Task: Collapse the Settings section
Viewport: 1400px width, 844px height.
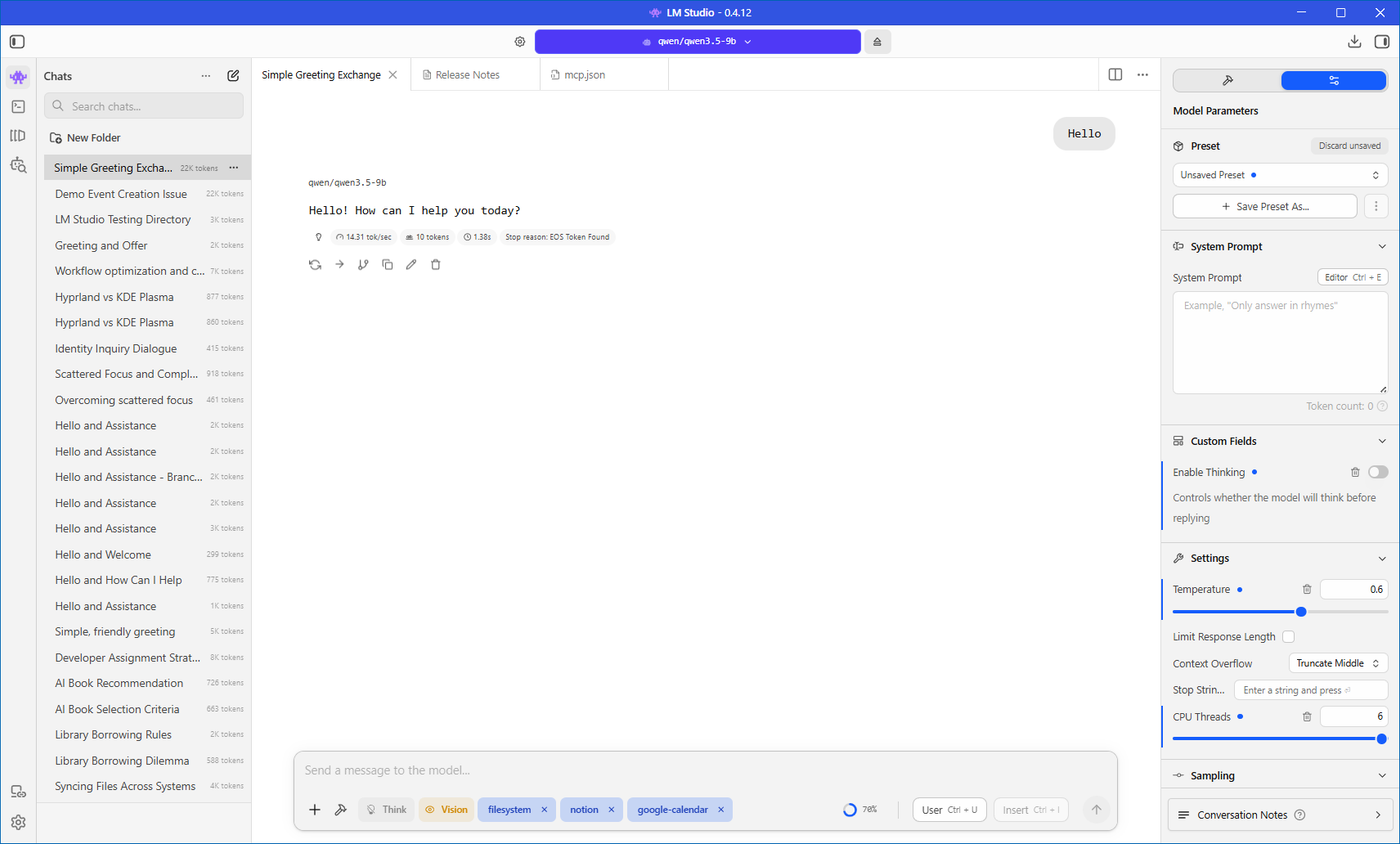Action: click(1382, 558)
